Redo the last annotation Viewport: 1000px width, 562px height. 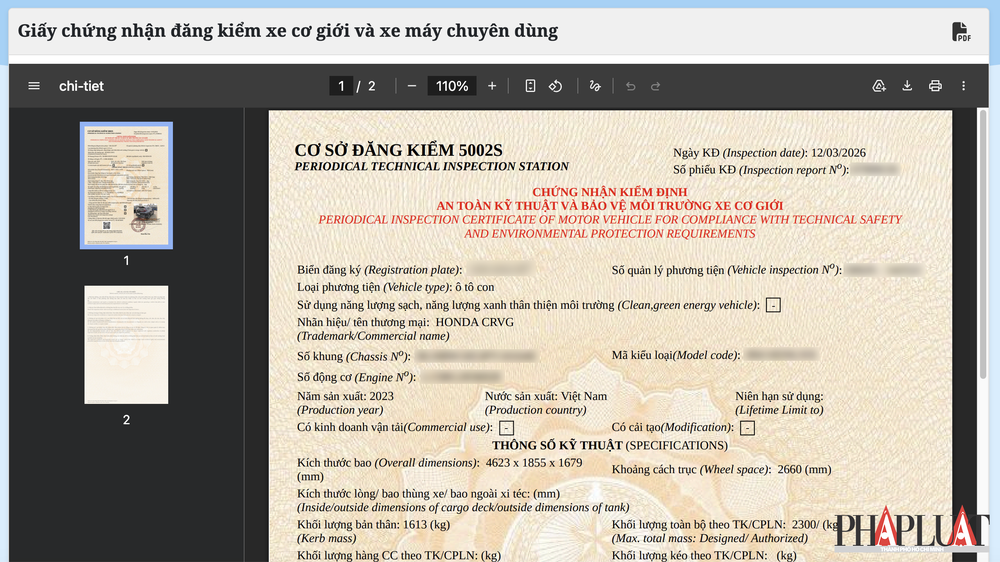[656, 86]
